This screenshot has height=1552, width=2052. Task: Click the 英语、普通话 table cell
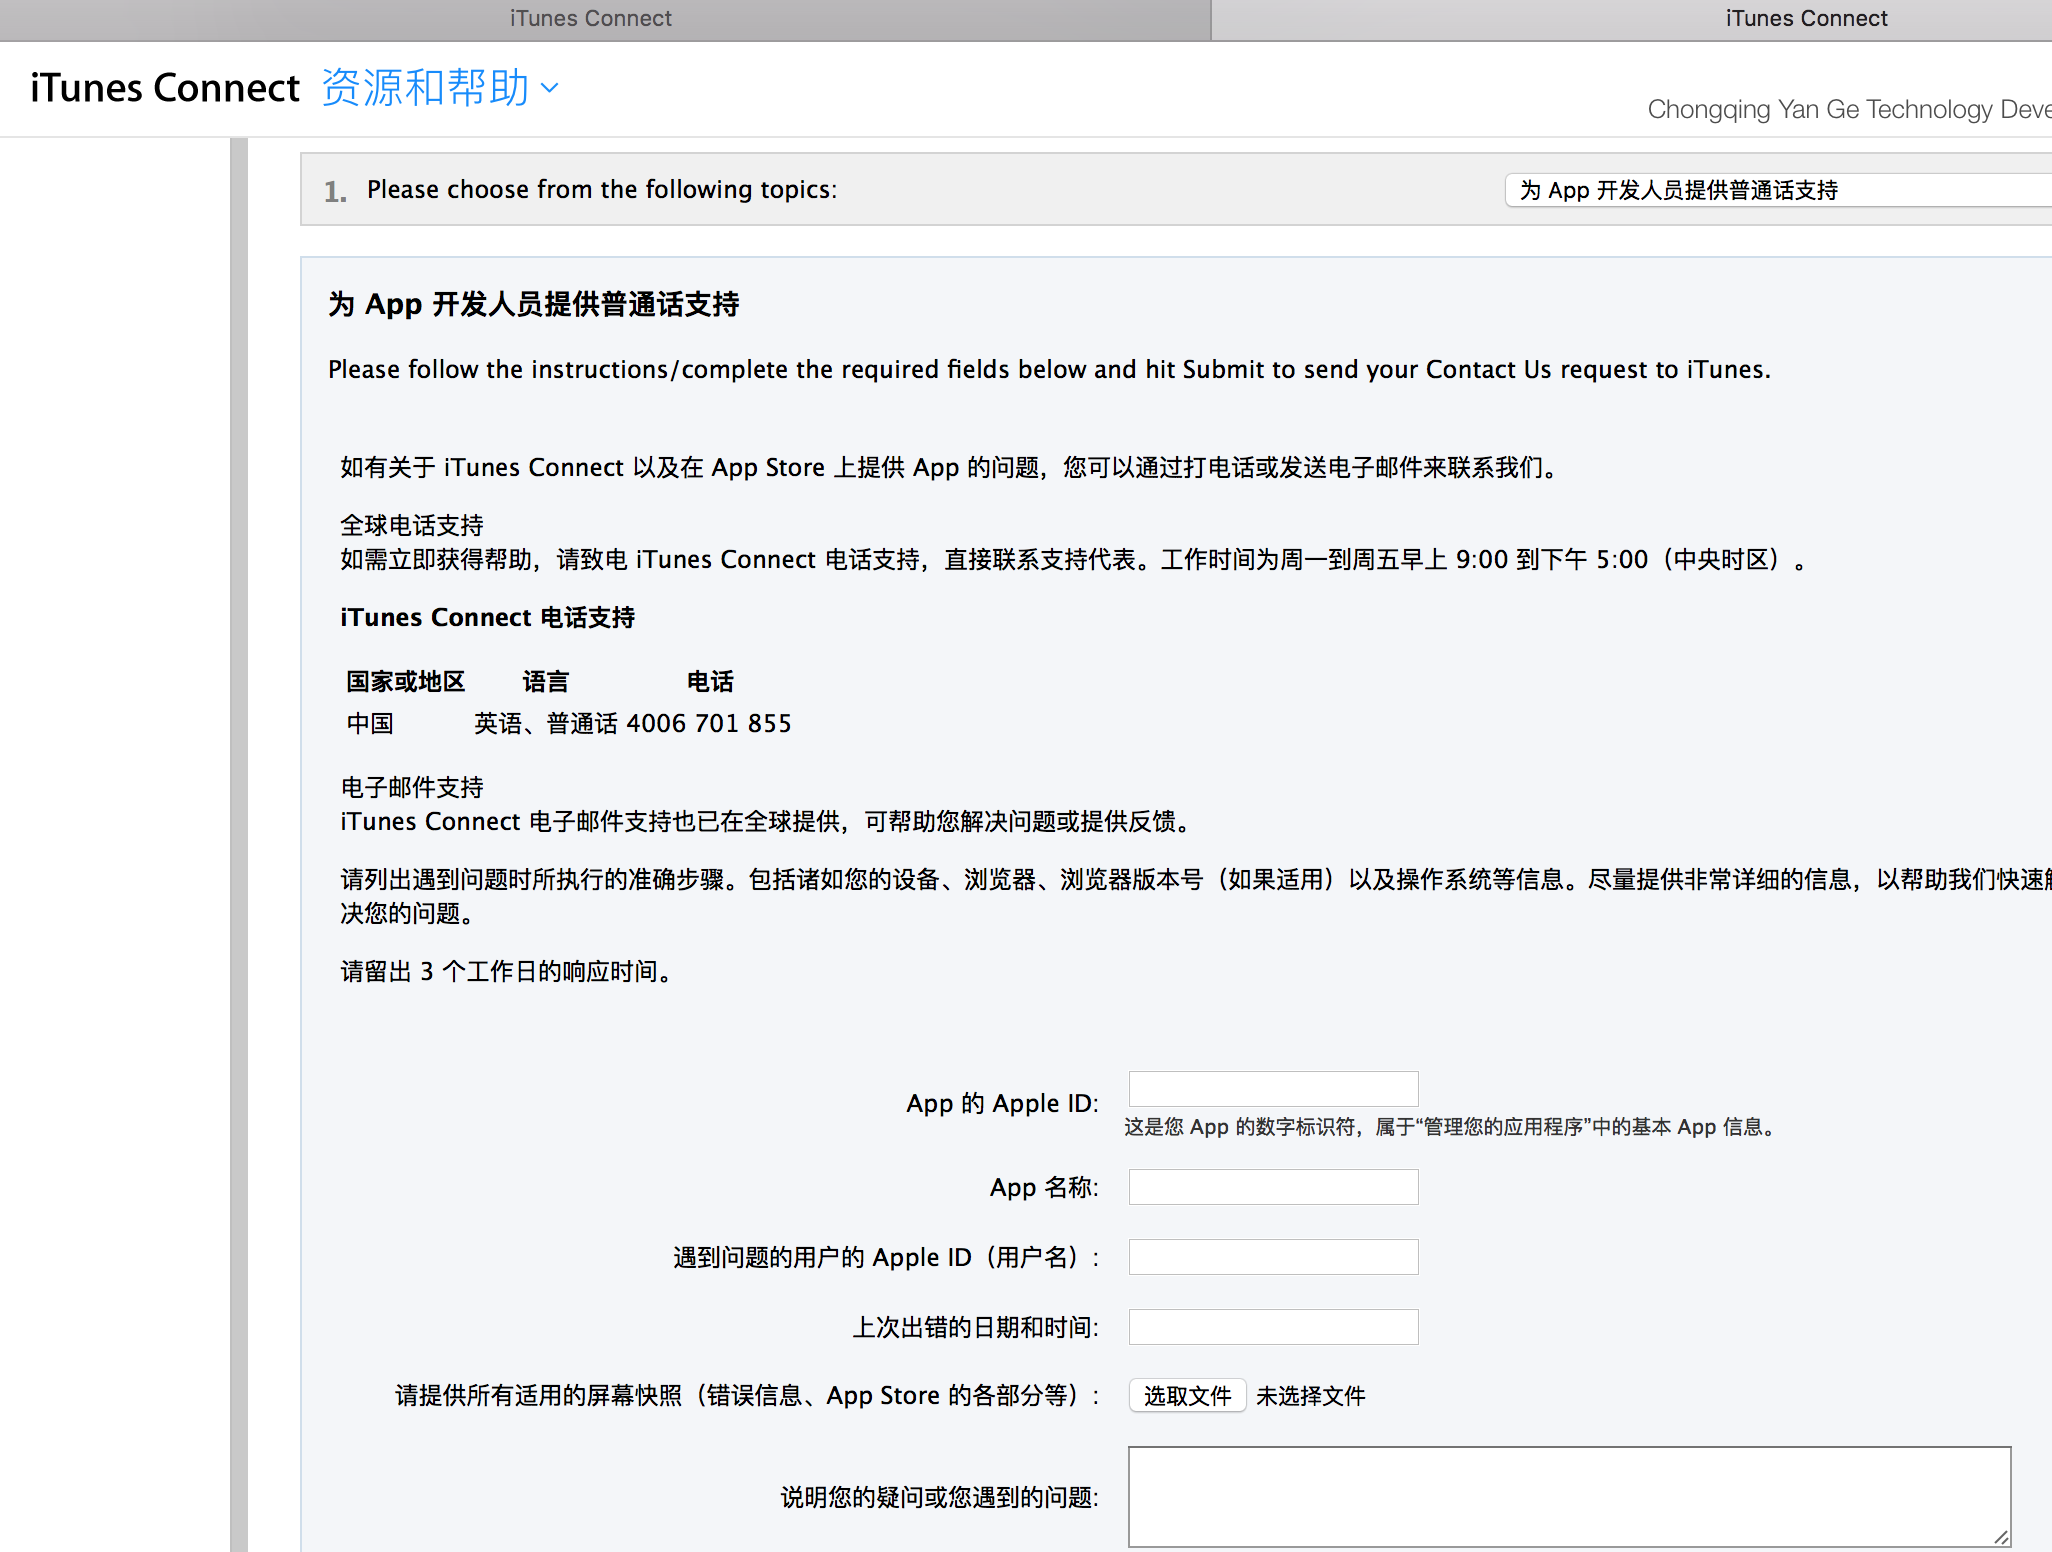[x=546, y=723]
